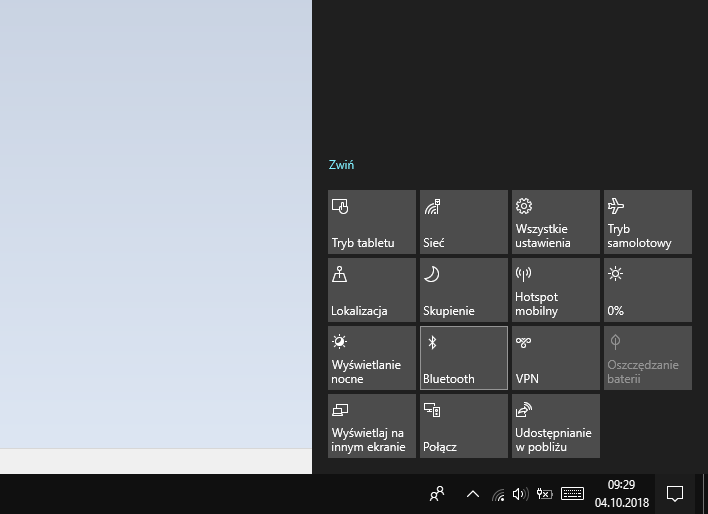Open the Skupienie focus assist tile
This screenshot has height=514, width=708.
pyautogui.click(x=463, y=290)
